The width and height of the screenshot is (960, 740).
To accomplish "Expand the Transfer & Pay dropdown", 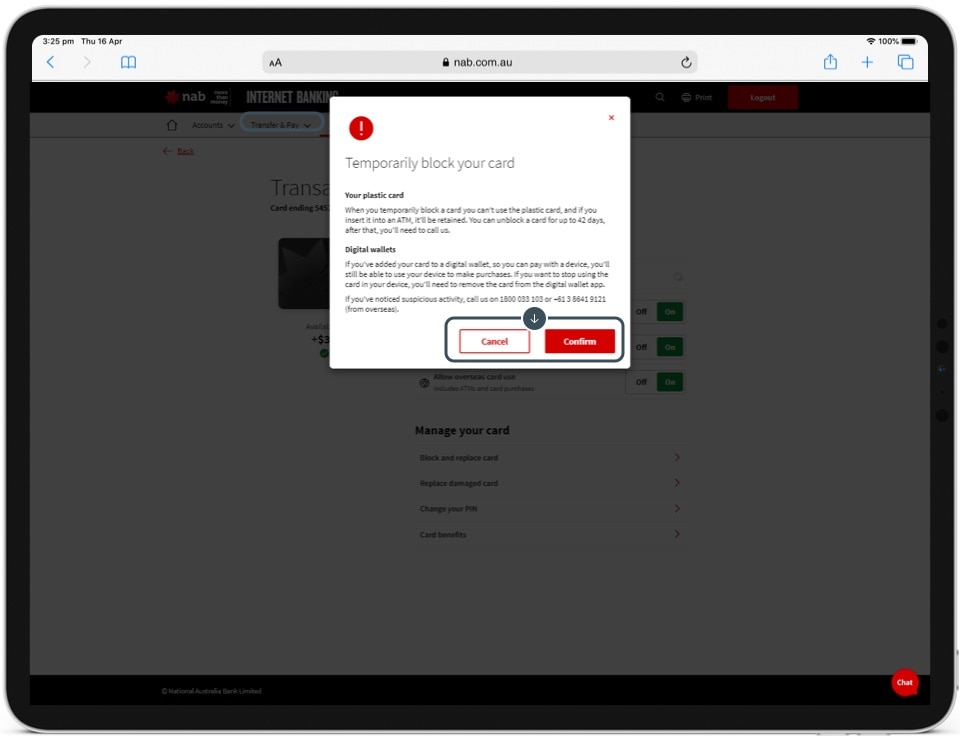I will click(x=281, y=125).
